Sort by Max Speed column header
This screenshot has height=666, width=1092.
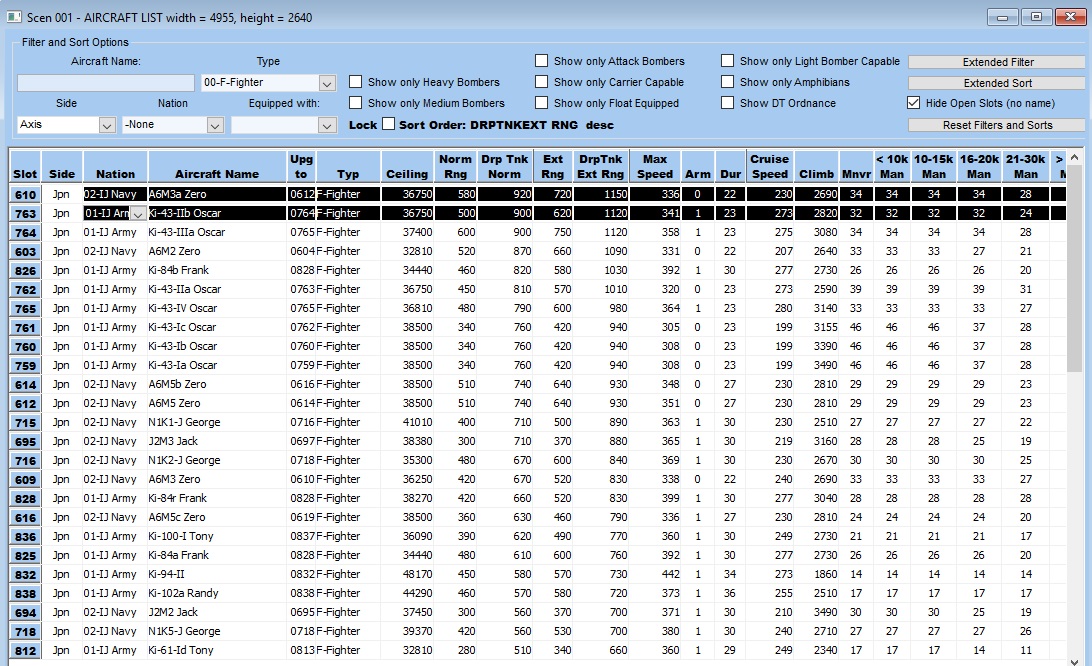coord(655,166)
